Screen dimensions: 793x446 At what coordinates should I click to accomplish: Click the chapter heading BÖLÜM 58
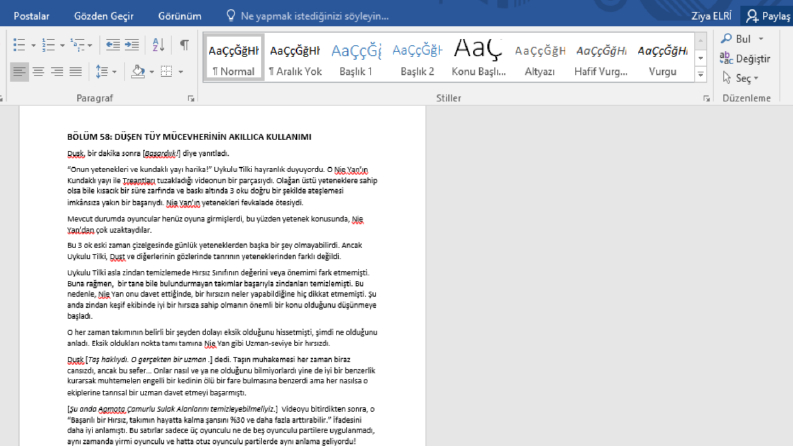[x=189, y=137]
